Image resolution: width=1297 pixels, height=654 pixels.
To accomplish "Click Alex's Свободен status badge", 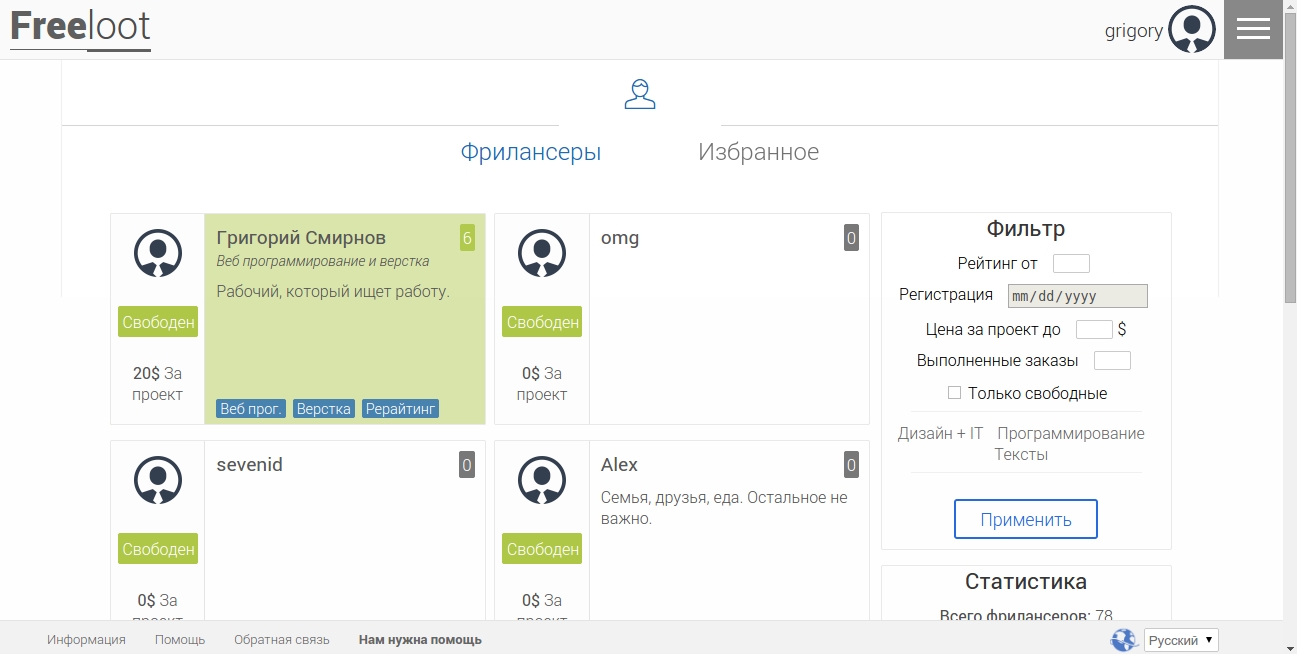I will [x=542, y=549].
